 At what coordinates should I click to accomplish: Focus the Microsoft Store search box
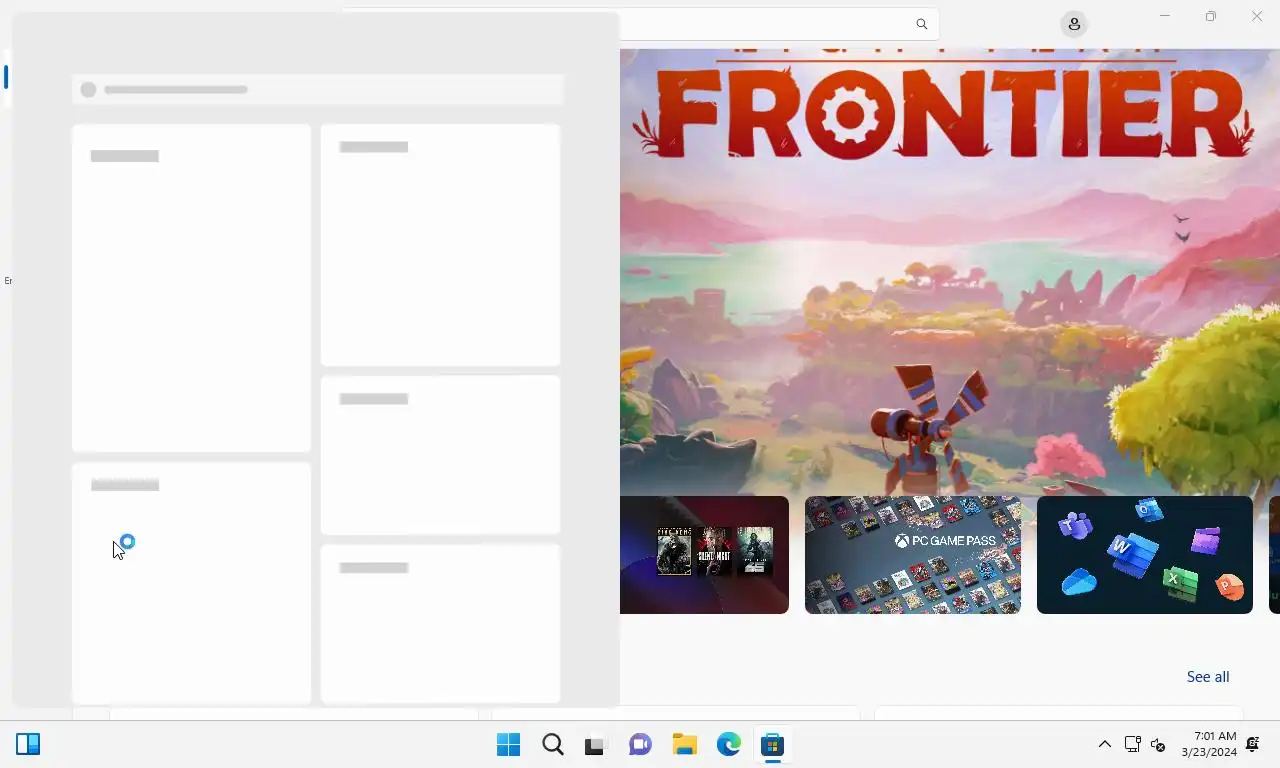coord(640,24)
